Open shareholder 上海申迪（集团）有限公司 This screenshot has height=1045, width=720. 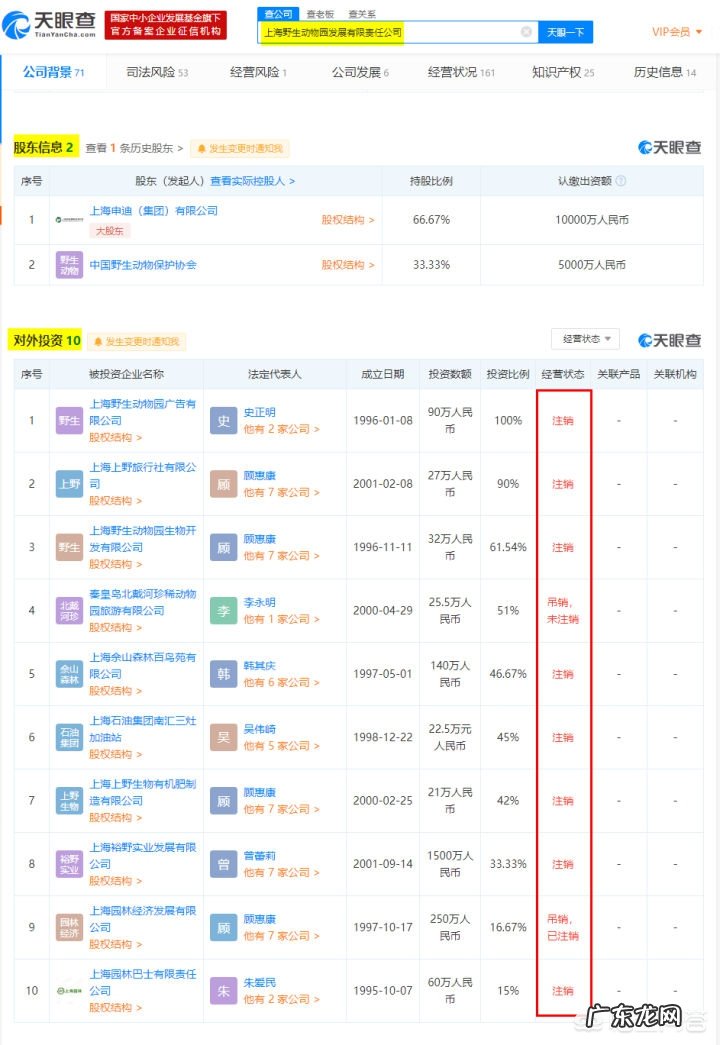[x=154, y=211]
